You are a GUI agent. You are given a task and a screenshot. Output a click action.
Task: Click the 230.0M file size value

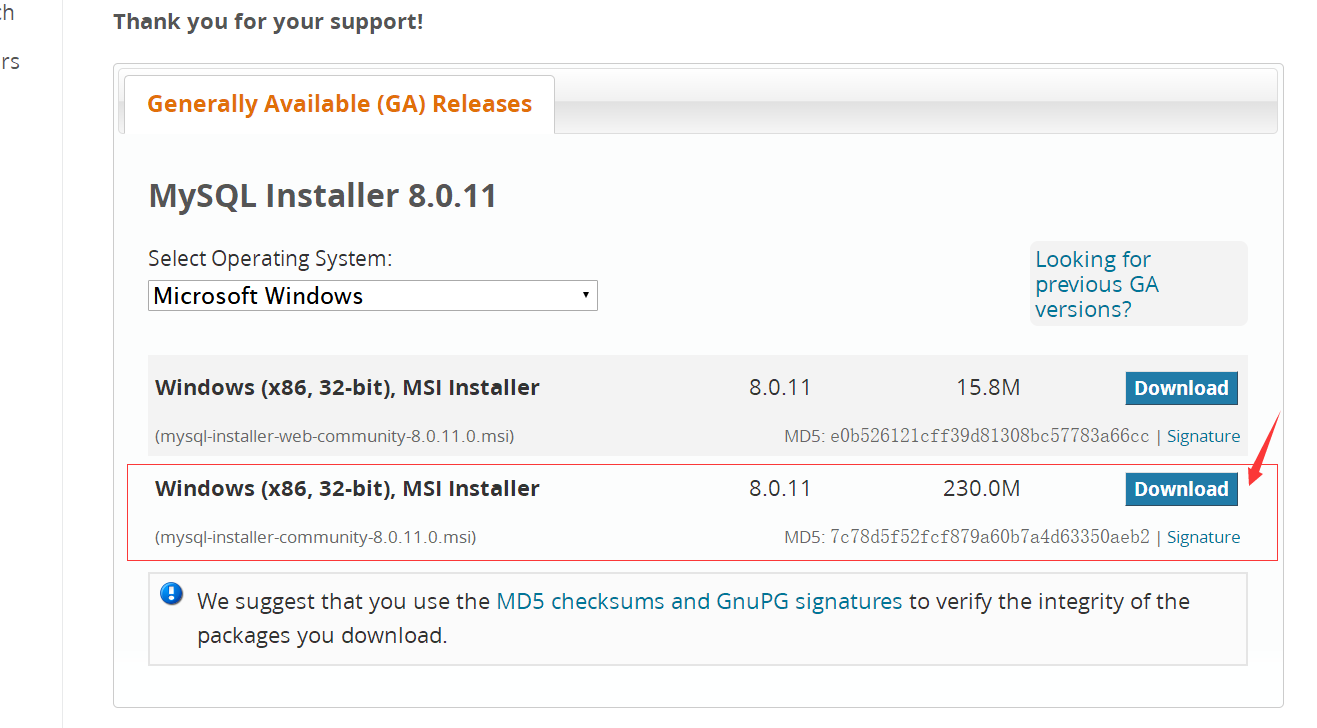coord(981,489)
